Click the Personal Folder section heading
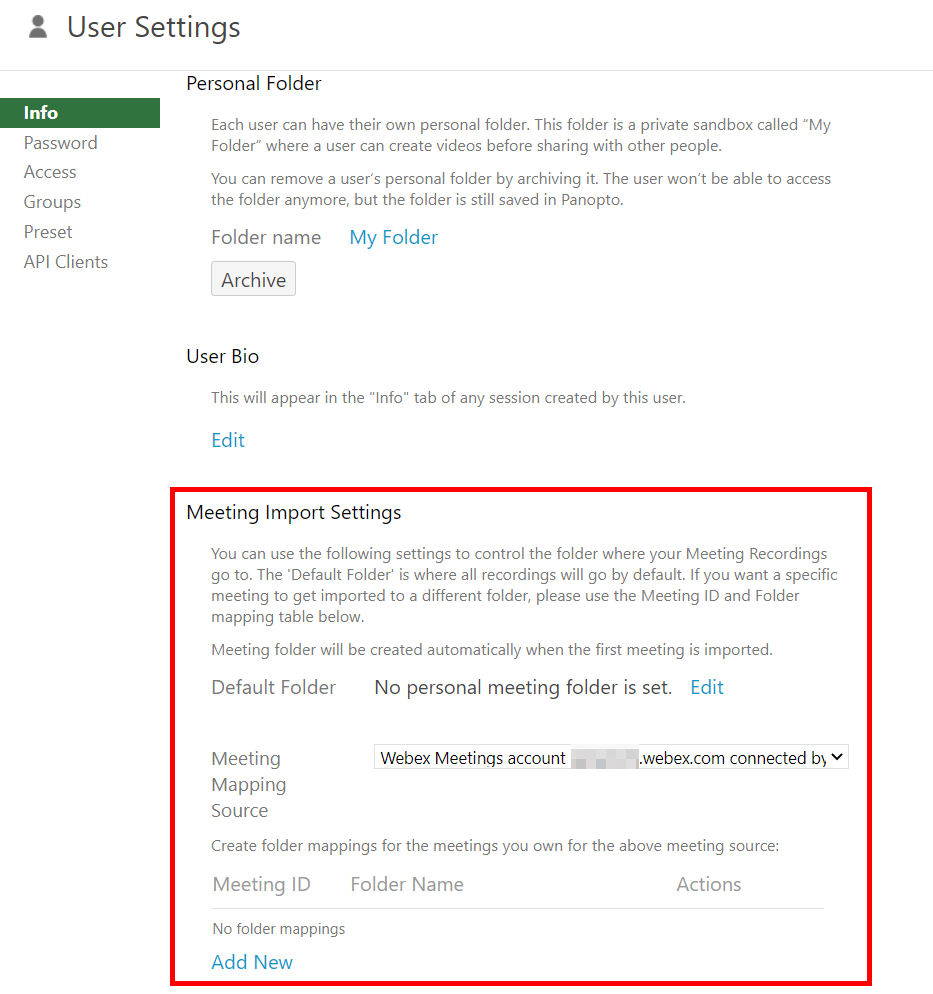This screenshot has width=933, height=994. click(x=253, y=83)
